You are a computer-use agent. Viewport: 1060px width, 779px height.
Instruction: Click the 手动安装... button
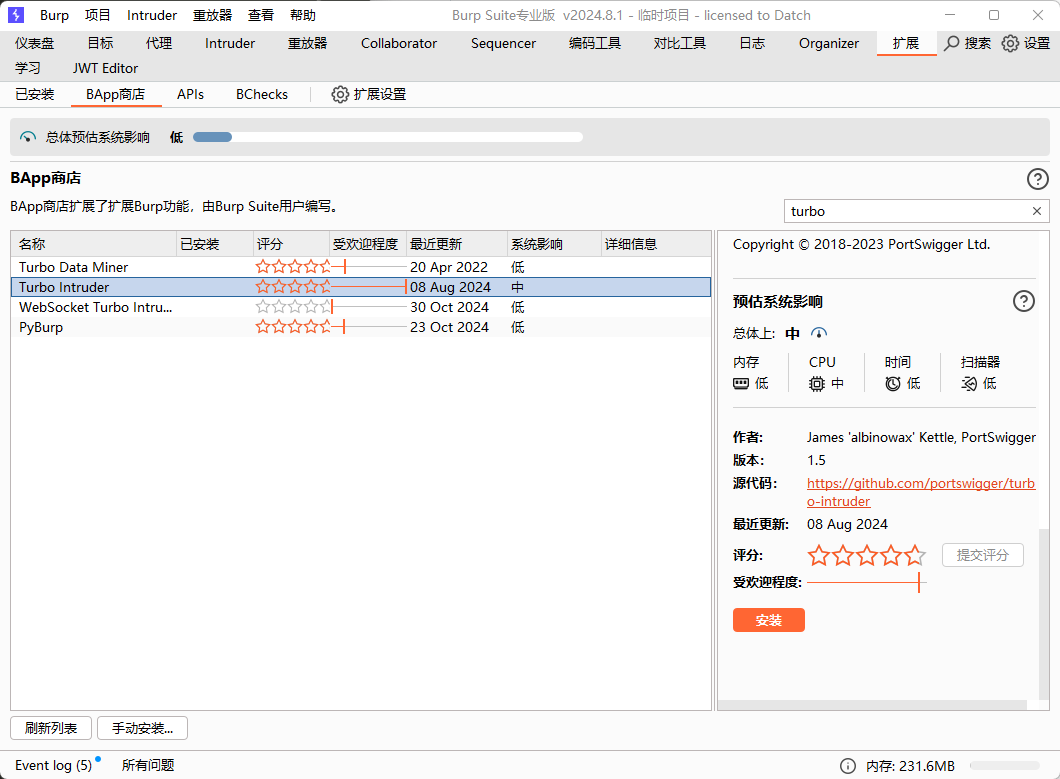(x=143, y=728)
